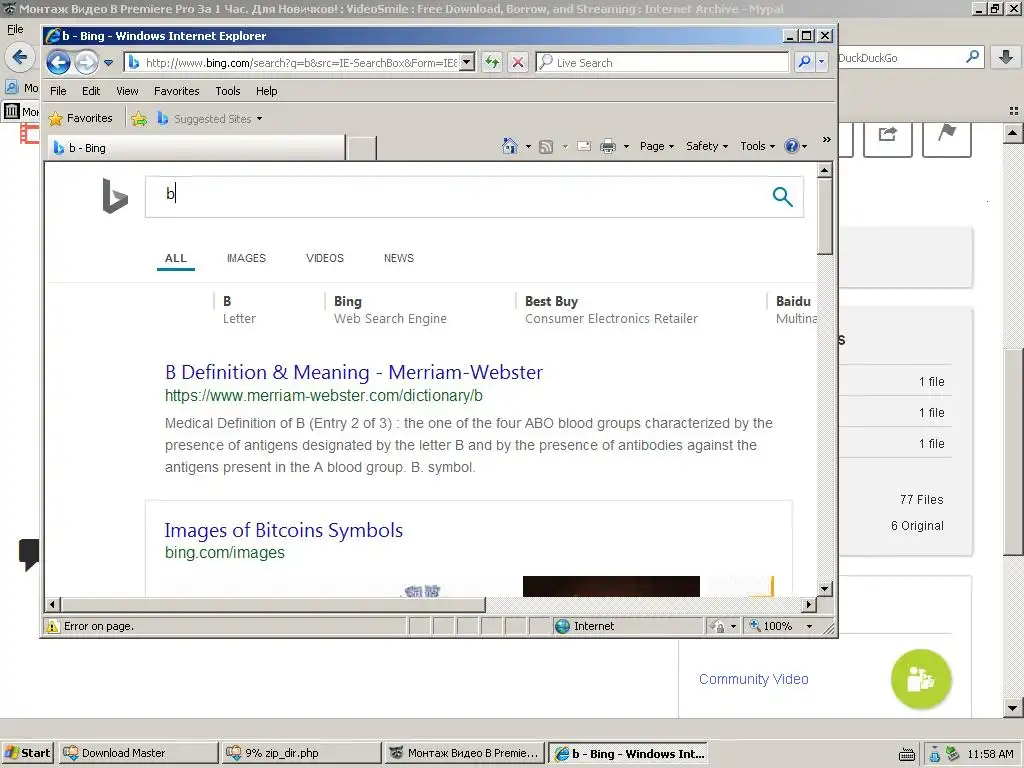This screenshot has height=768, width=1024.
Task: Open the zoom level dropdown arrow
Action: click(810, 626)
